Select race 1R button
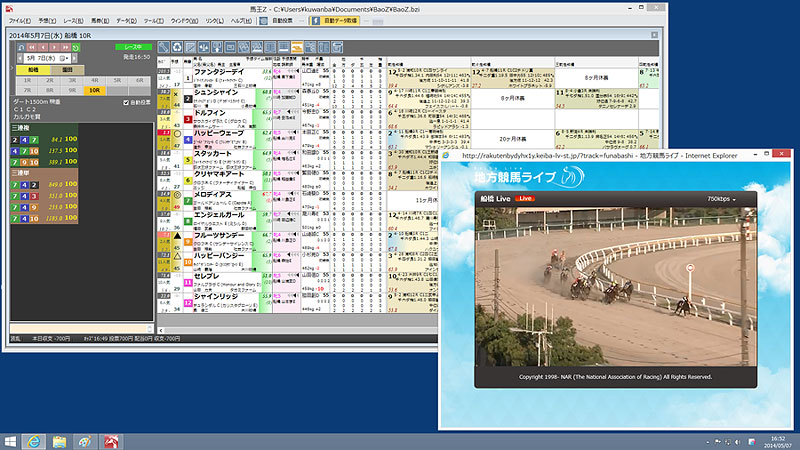 (x=28, y=81)
